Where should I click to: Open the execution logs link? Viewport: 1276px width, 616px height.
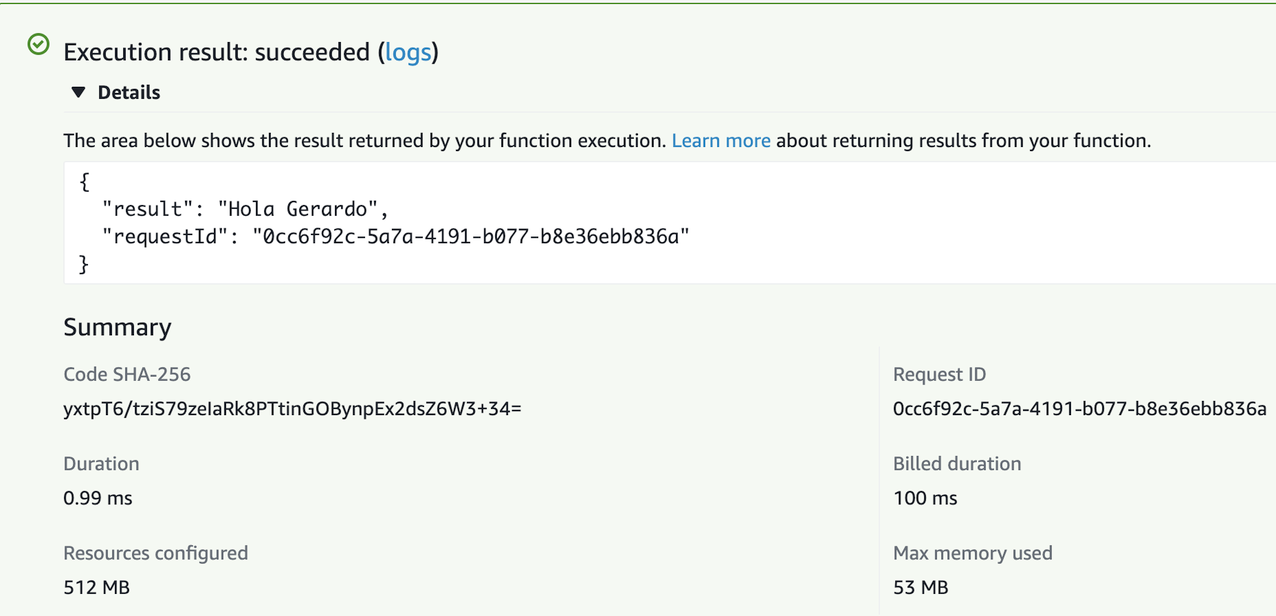[x=408, y=52]
